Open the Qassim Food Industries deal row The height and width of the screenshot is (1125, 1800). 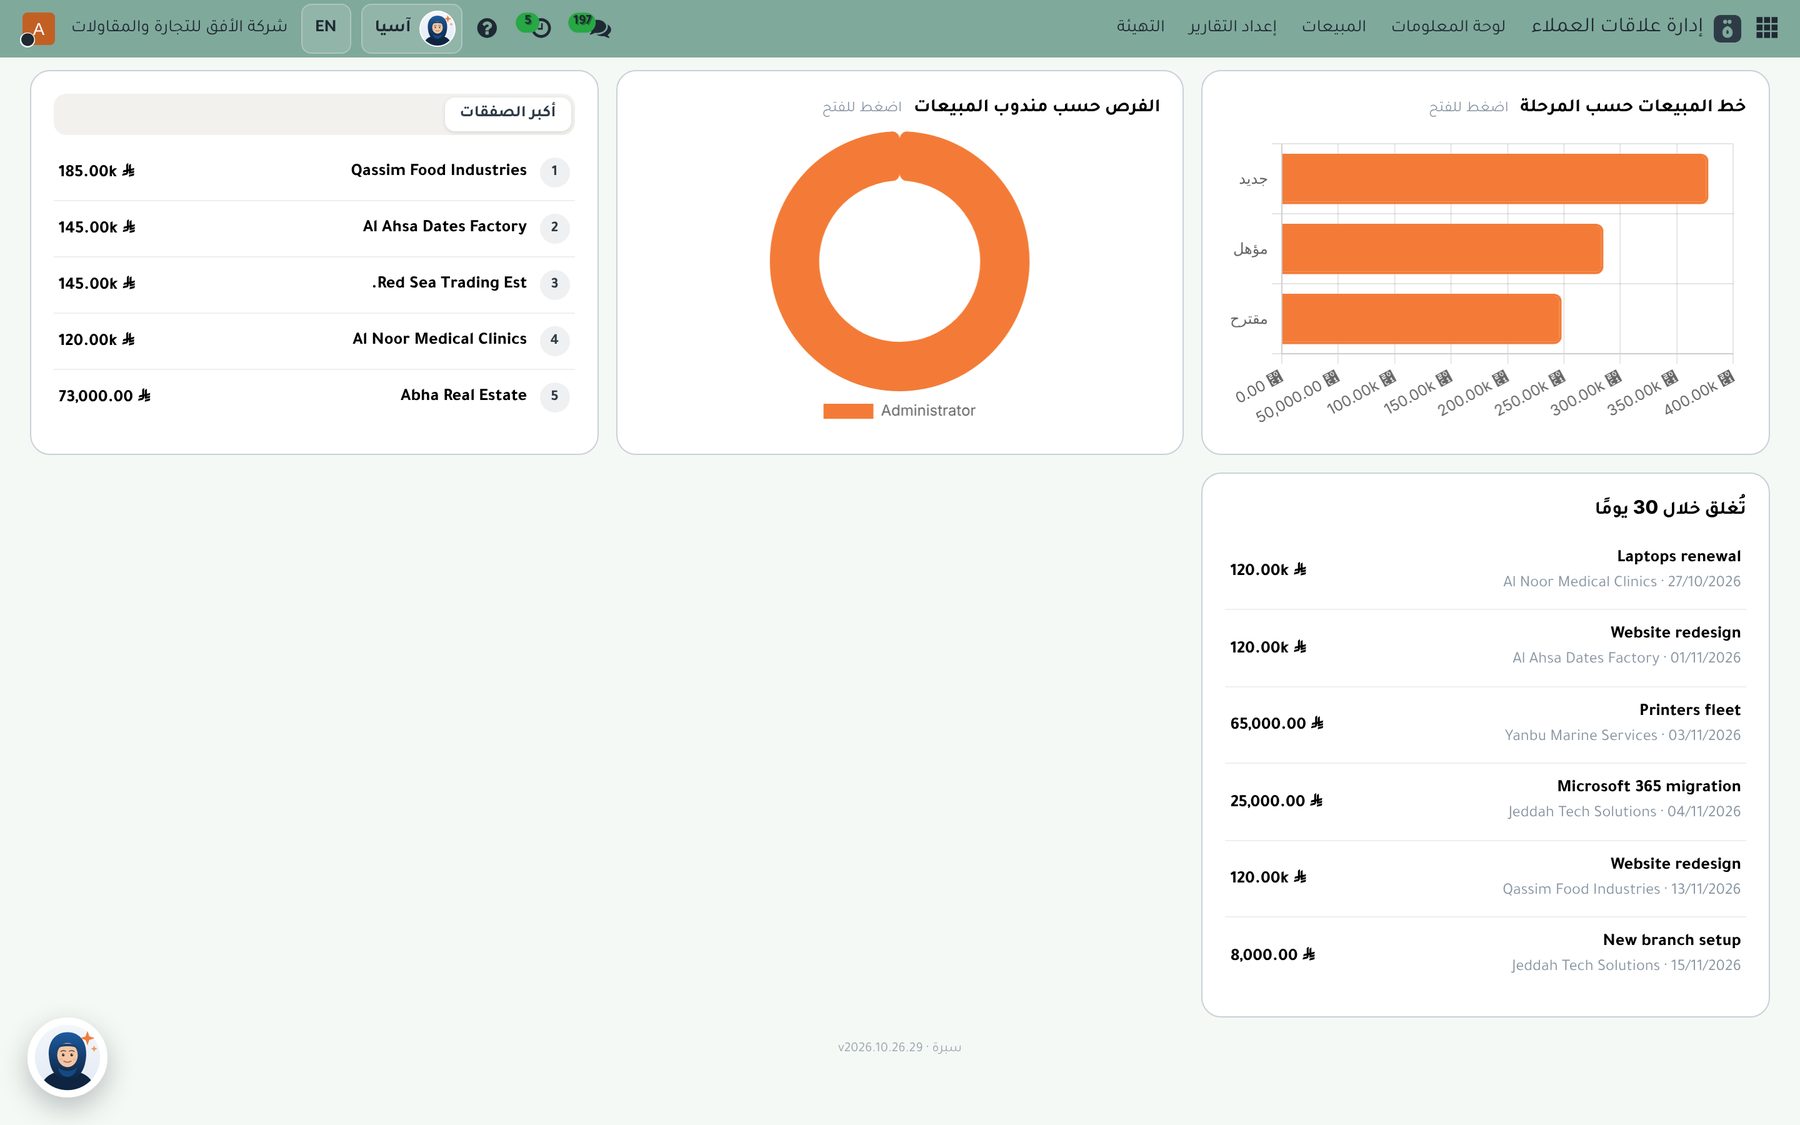[314, 171]
